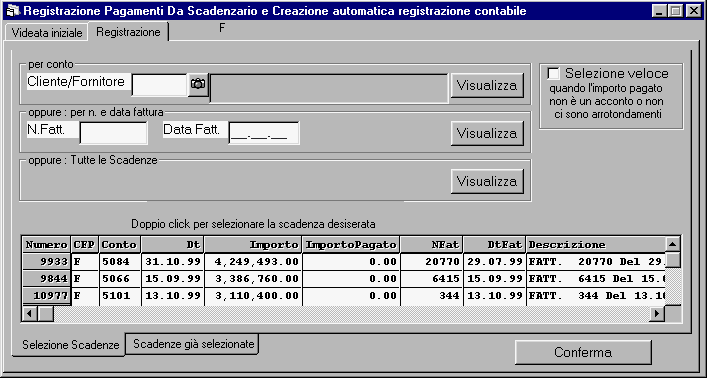Click the Conto cell 5101
This screenshot has height=378, width=707.
(119, 296)
